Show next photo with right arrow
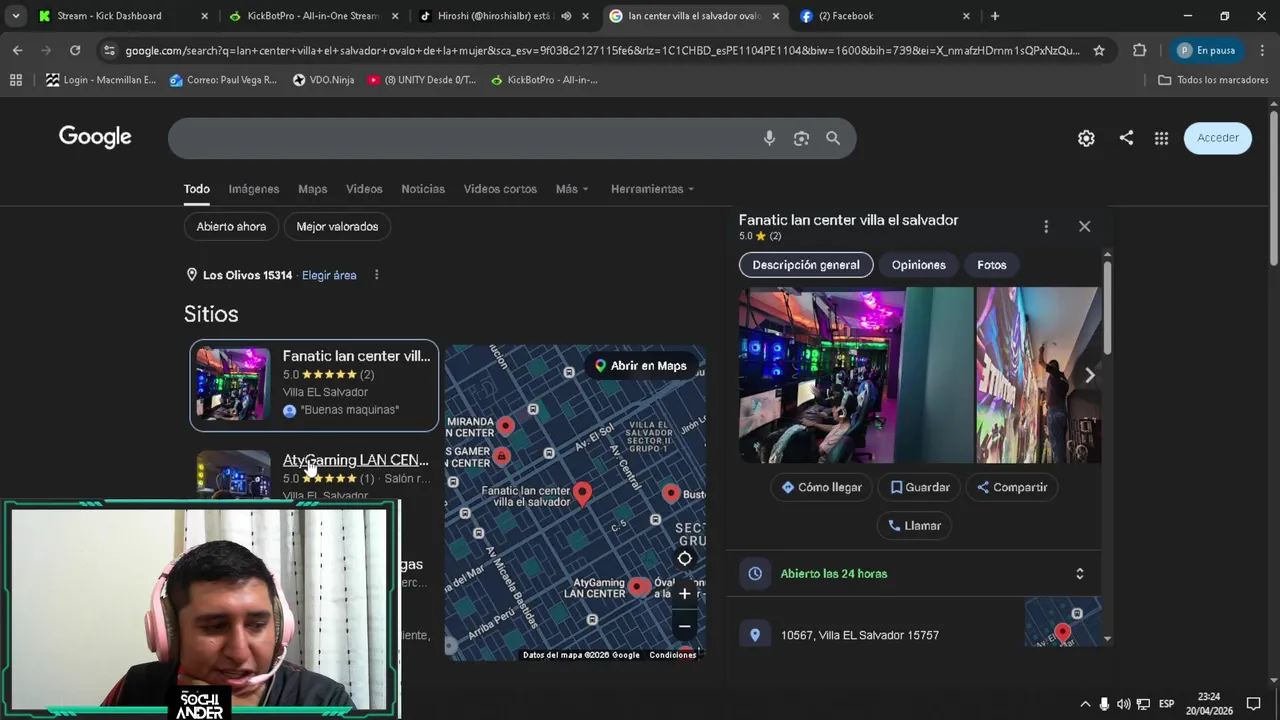The width and height of the screenshot is (1280, 720). tap(1090, 375)
